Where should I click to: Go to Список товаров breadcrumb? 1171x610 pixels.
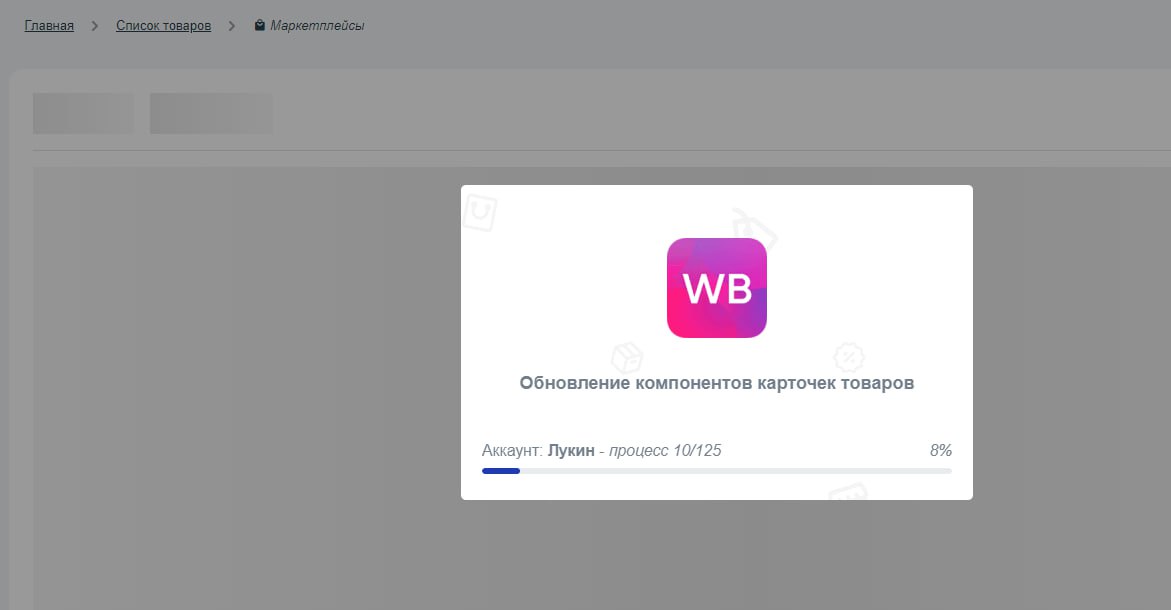[164, 26]
